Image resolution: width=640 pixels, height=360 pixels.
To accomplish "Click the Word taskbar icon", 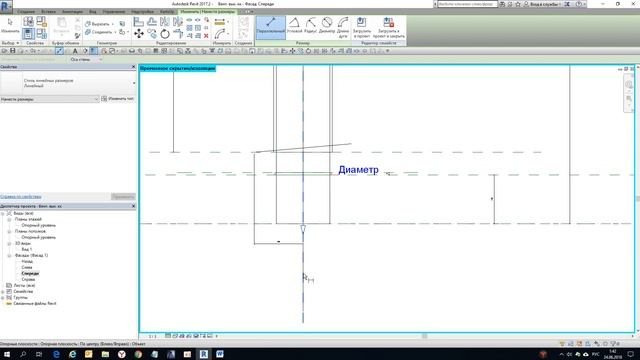I will point(220,354).
